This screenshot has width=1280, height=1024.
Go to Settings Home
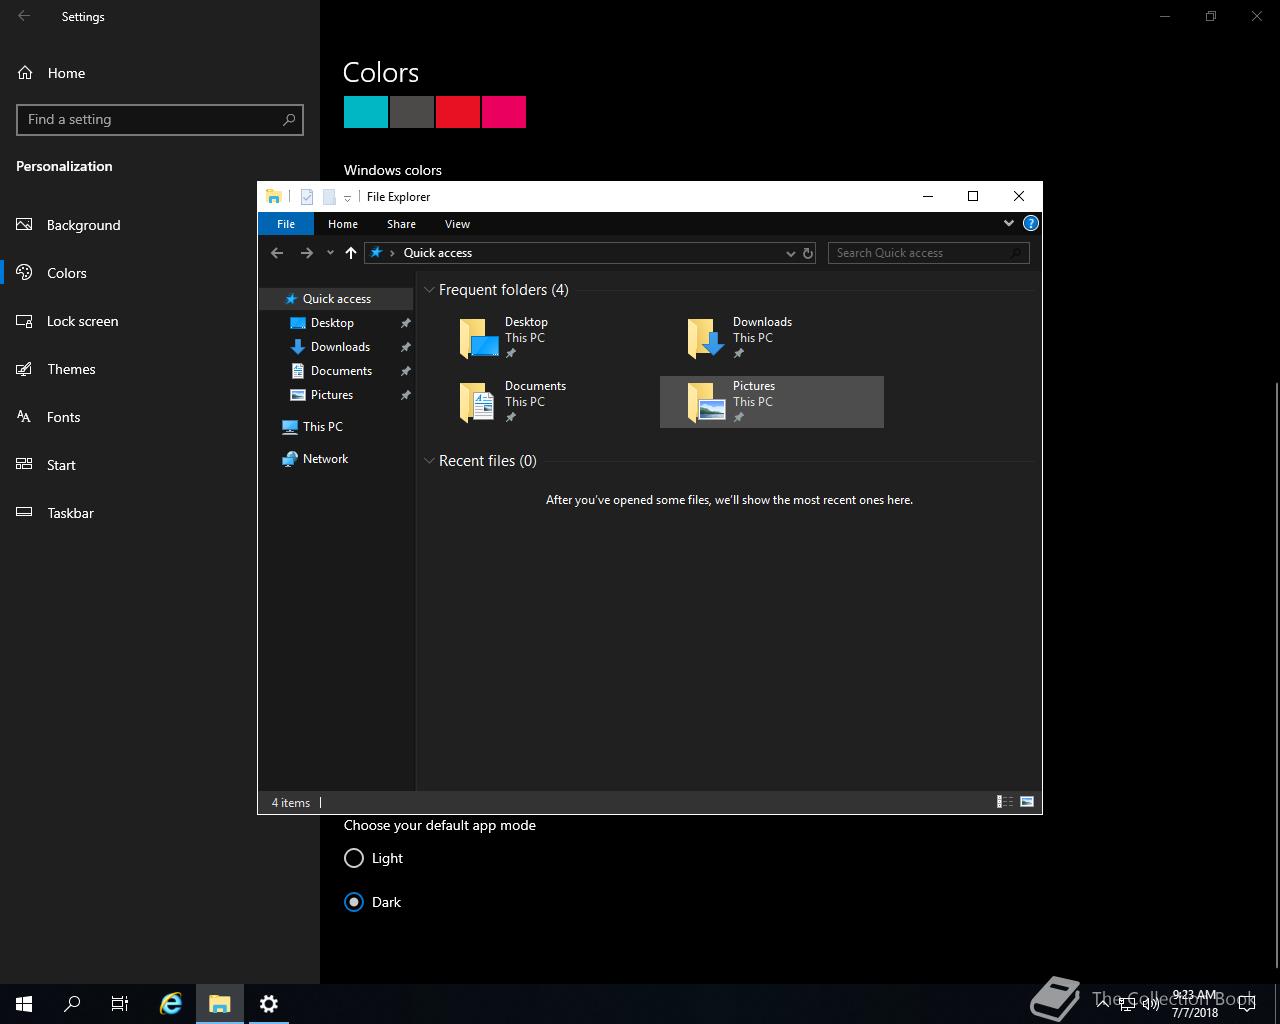tap(160, 73)
